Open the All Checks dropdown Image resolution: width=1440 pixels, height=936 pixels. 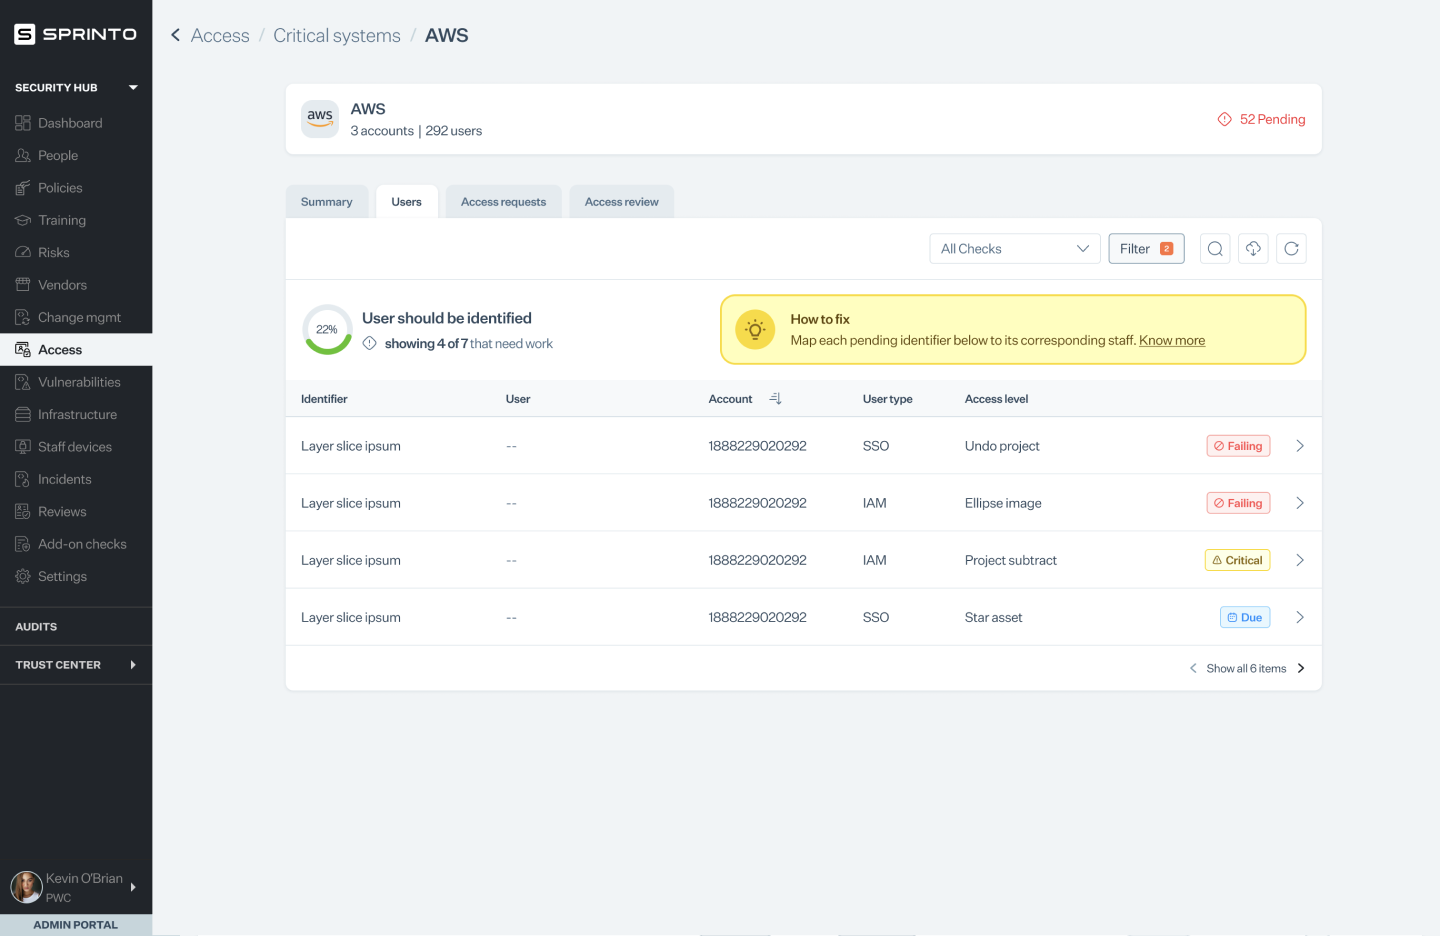1015,249
